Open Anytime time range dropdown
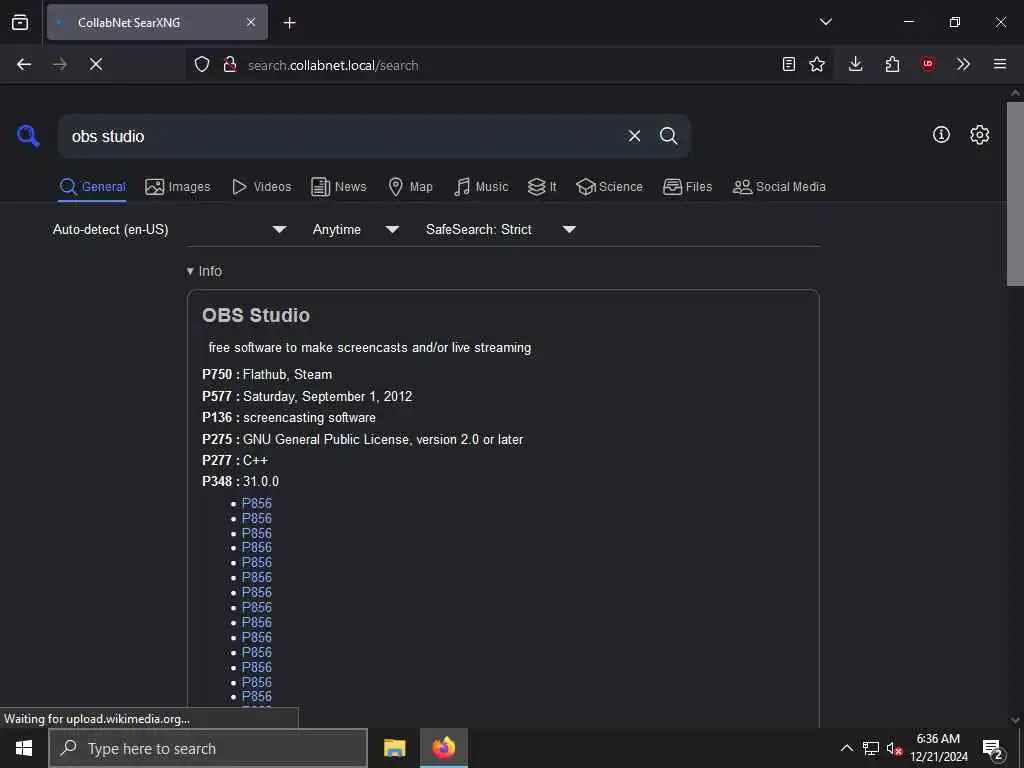 (355, 229)
